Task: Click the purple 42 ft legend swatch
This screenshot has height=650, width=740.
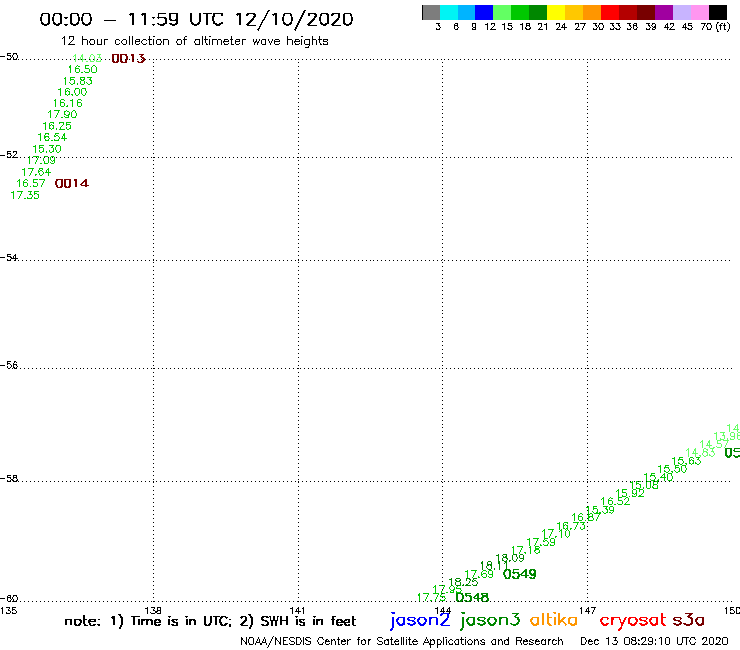Action: [x=664, y=12]
